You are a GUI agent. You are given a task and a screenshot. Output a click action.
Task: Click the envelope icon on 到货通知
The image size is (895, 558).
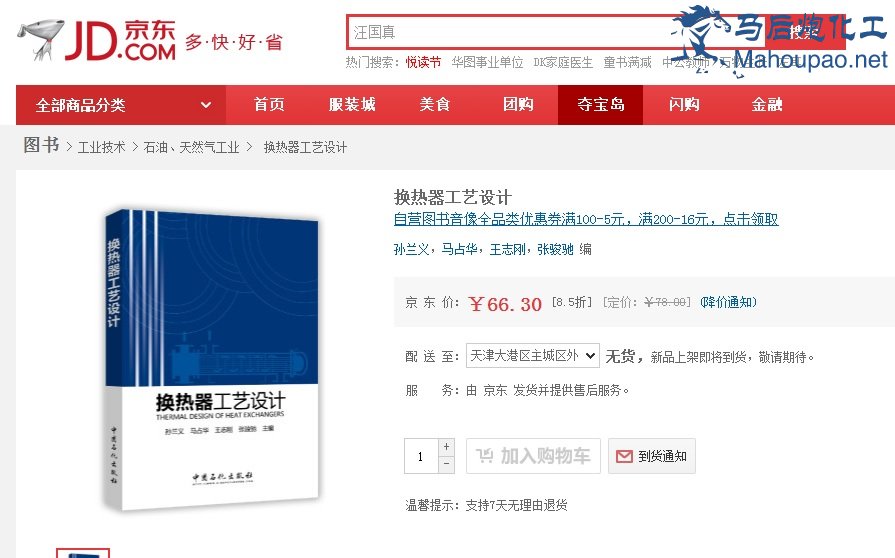(x=624, y=456)
